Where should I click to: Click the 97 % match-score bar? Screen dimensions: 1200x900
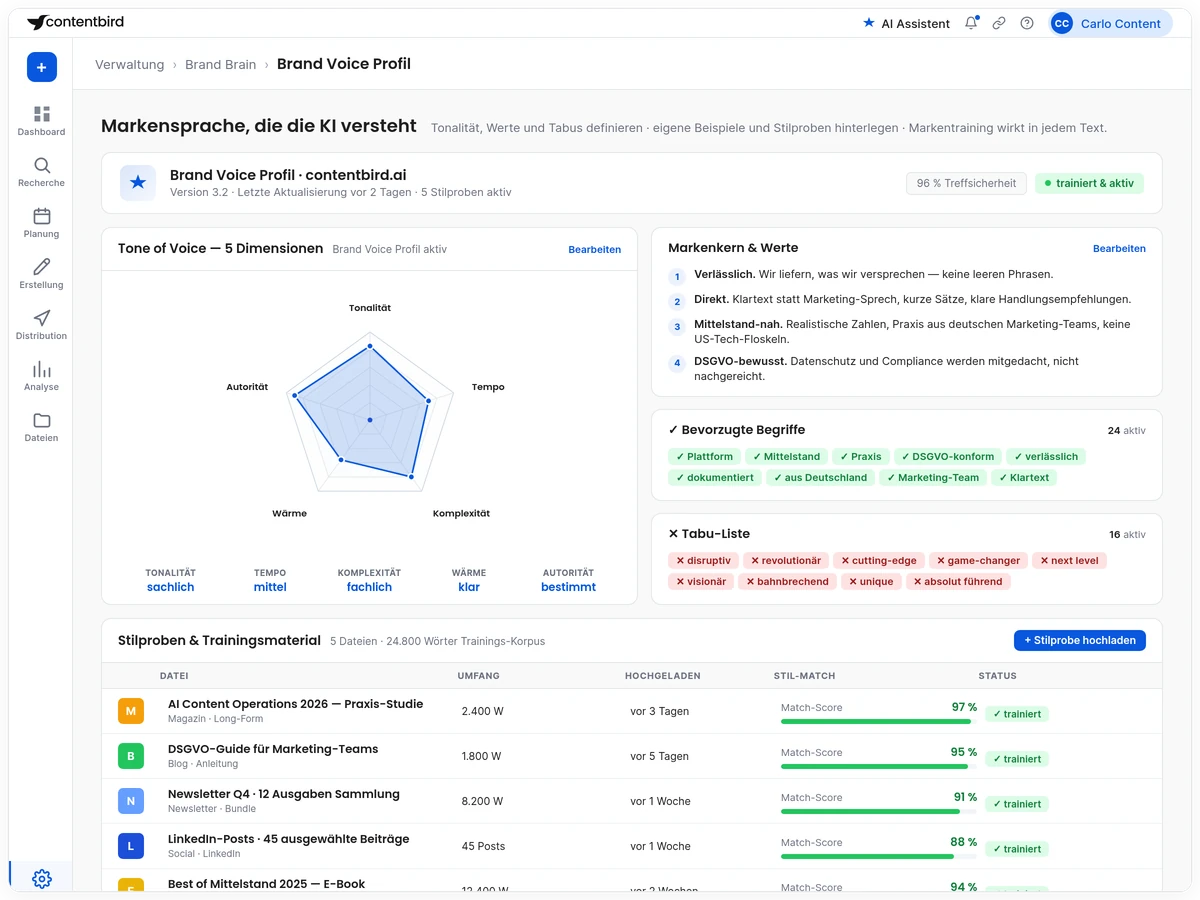coord(879,721)
